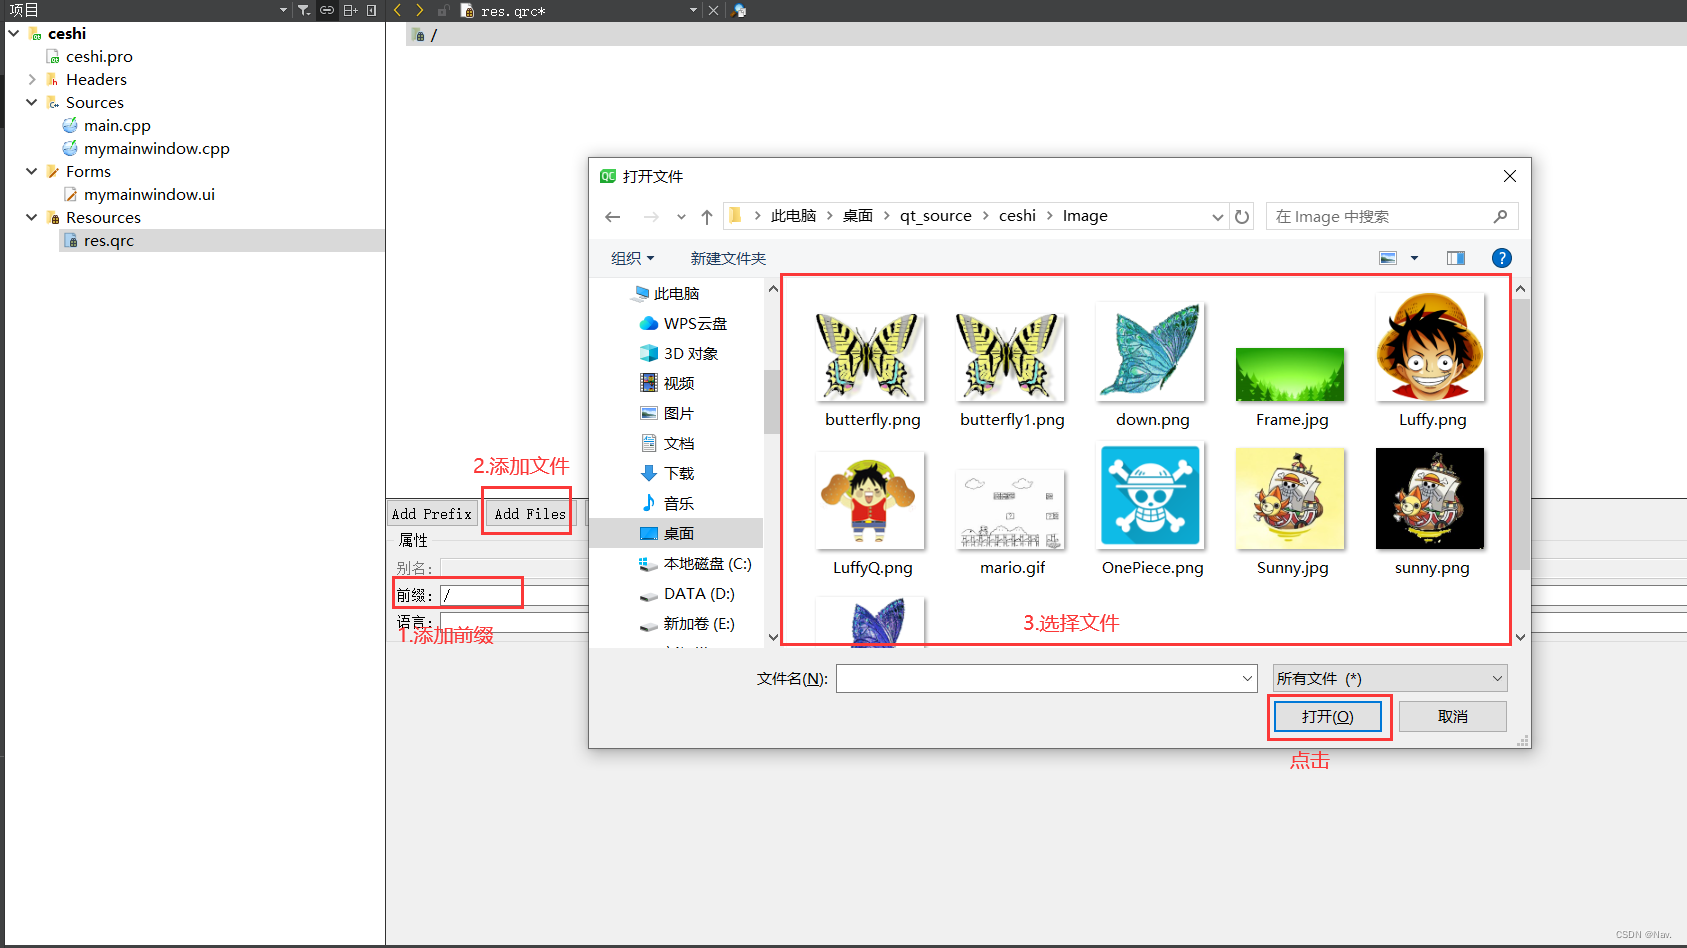Screen dimensions: 1687x948
Task: Open the dialog help icon
Action: tap(1501, 258)
